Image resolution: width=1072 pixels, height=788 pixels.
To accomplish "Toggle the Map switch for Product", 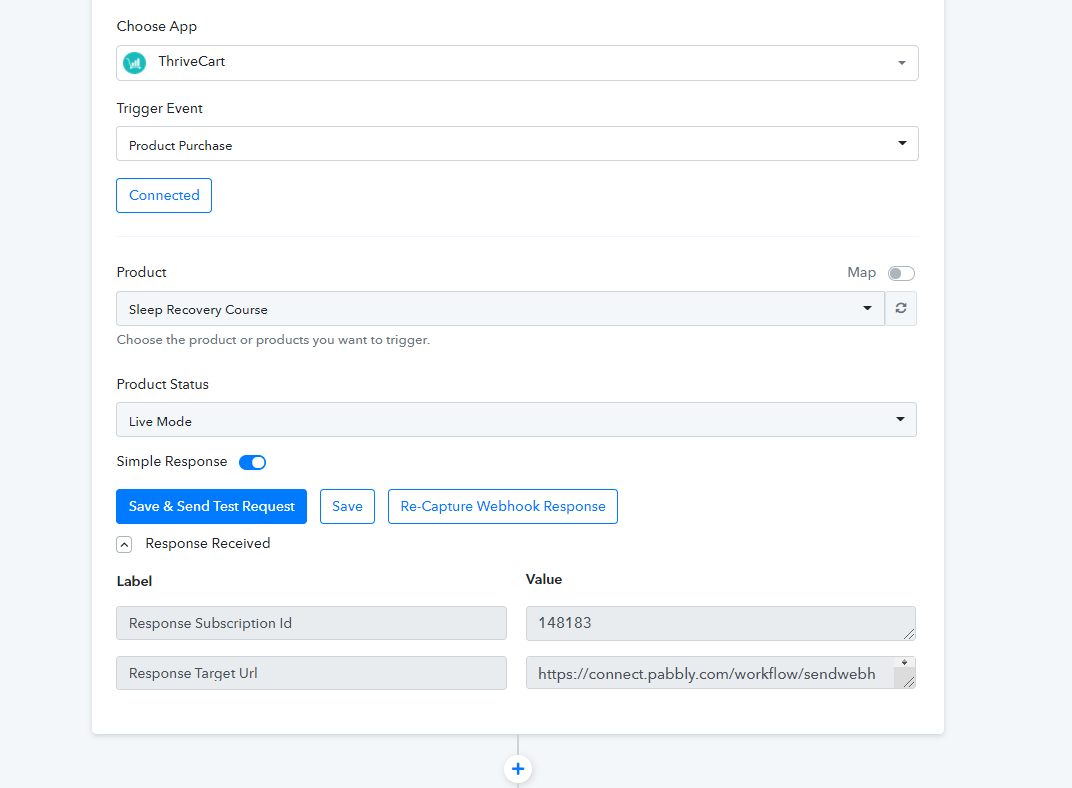I will point(901,273).
